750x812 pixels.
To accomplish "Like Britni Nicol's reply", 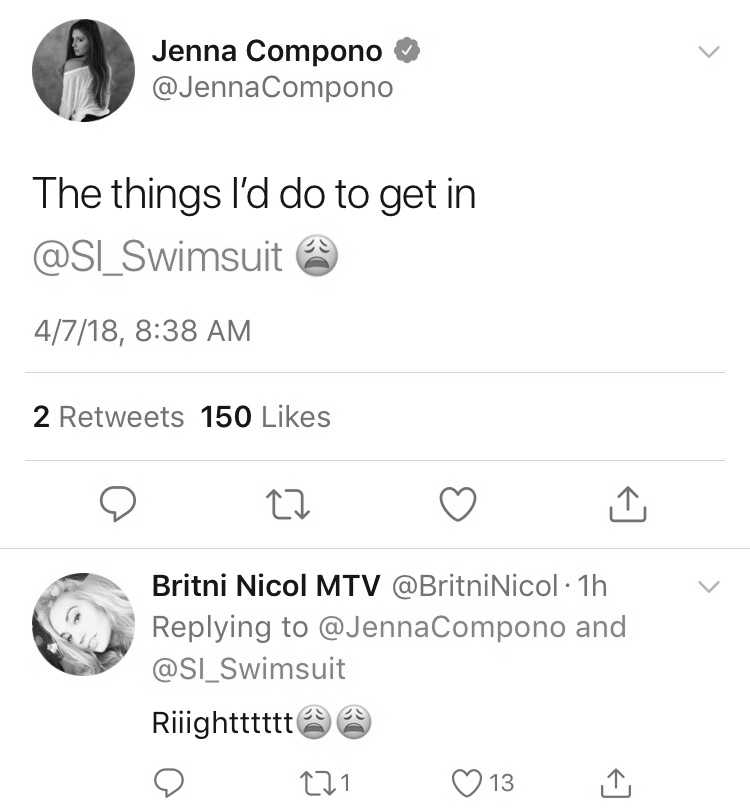I will [x=483, y=783].
